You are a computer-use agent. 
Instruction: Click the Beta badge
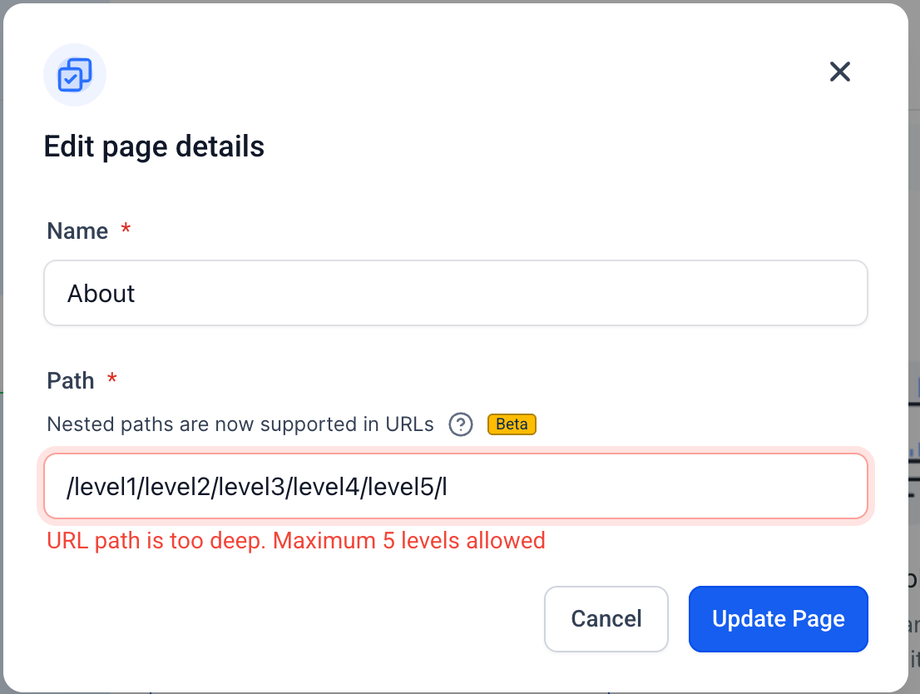click(512, 424)
